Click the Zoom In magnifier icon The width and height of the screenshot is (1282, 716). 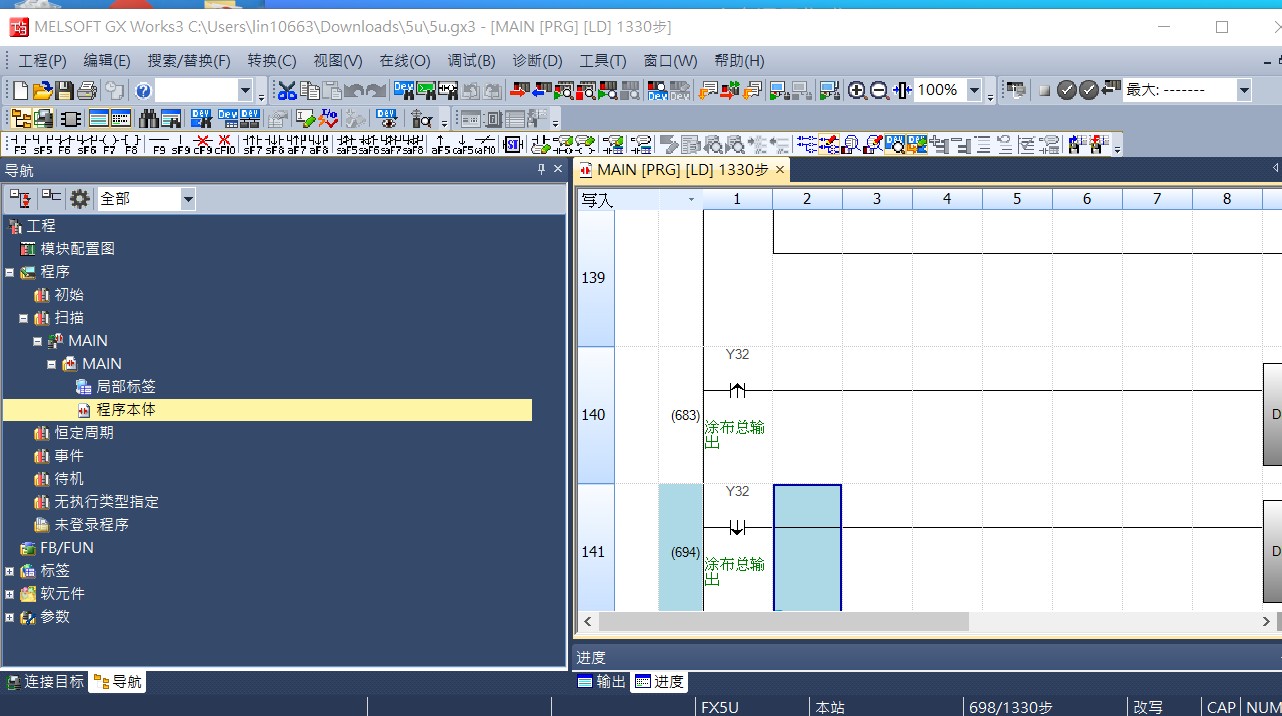[857, 91]
